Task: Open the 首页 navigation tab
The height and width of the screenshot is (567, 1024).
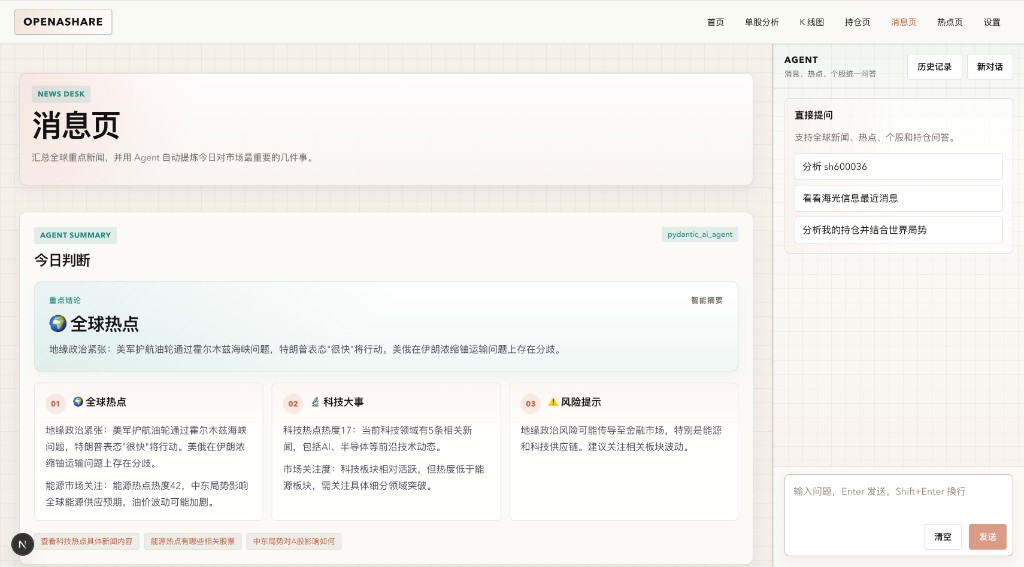Action: (x=715, y=22)
